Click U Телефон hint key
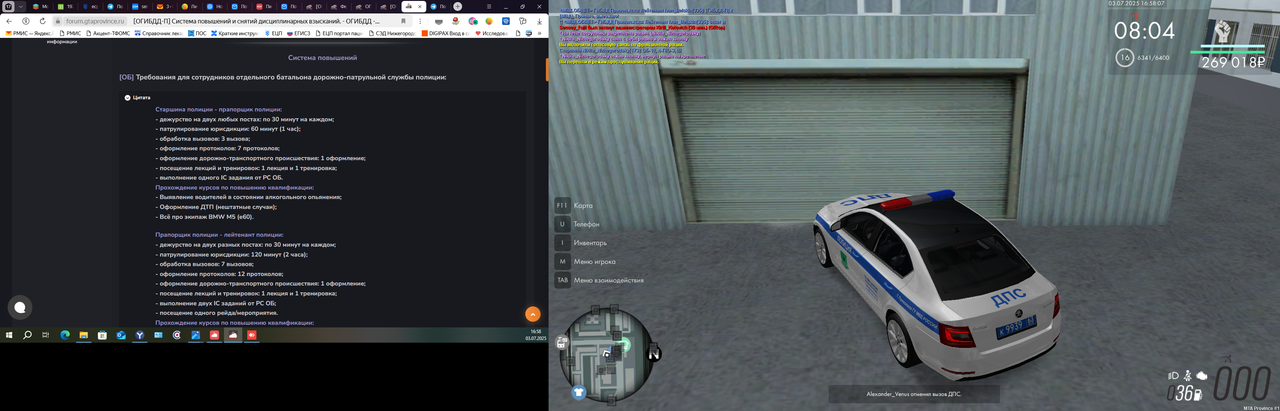1280x411 pixels. click(562, 224)
